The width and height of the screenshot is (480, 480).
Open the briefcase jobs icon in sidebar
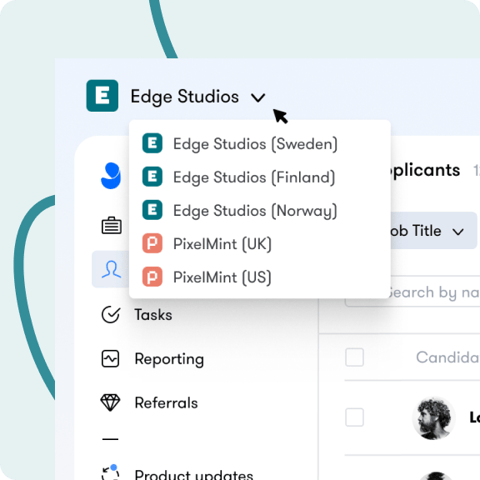point(111,226)
